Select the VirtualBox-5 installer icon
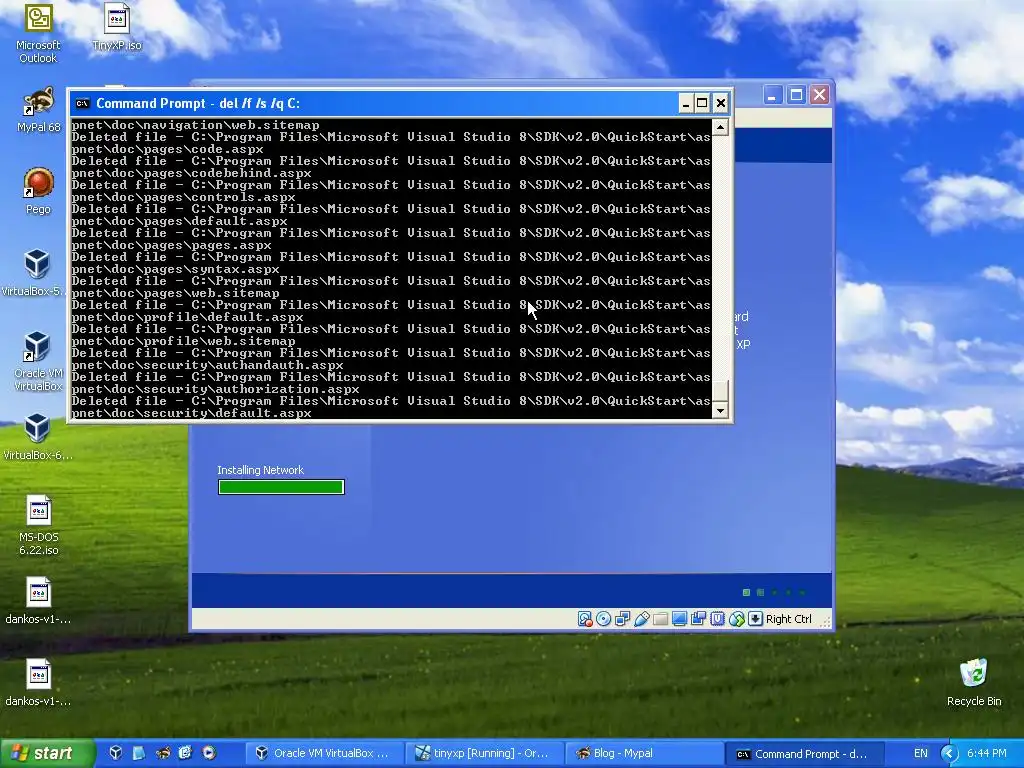Viewport: 1024px width, 768px height. pos(37,273)
